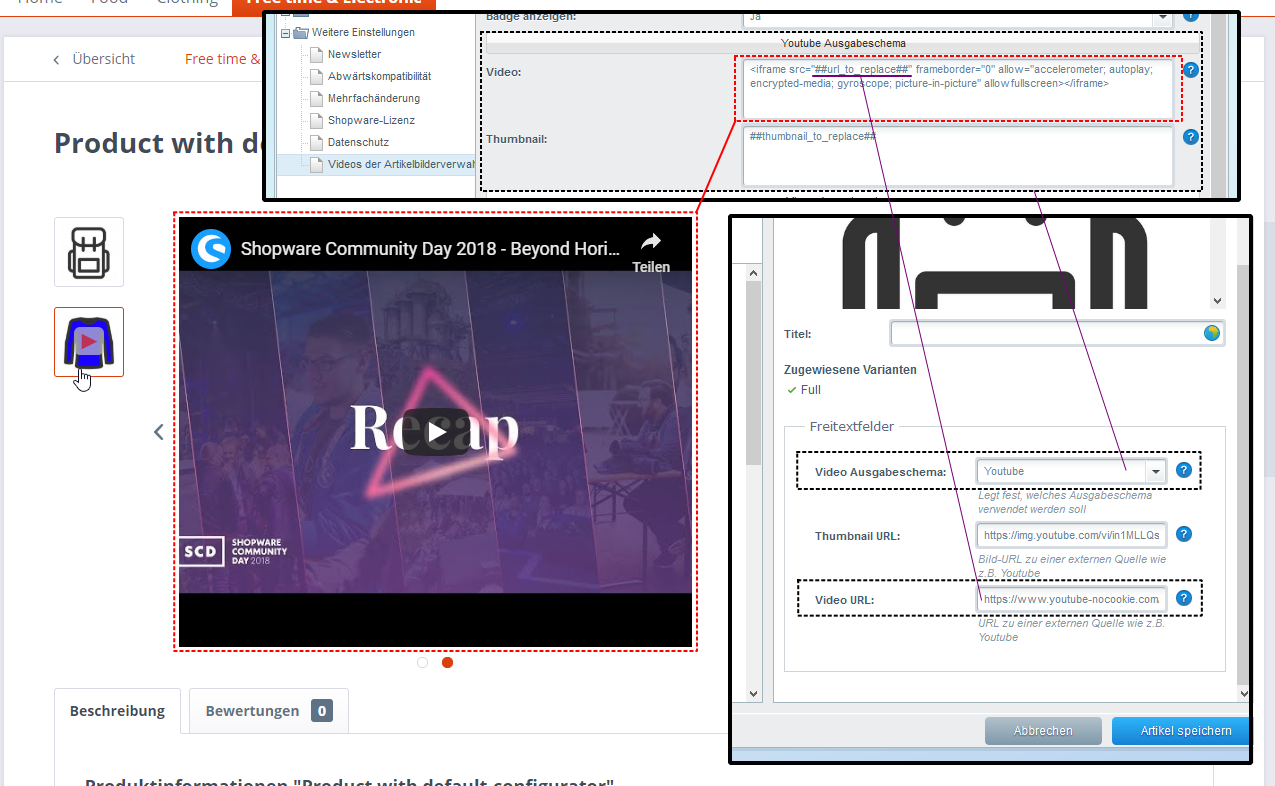Click the document icon next to Newsletter

coord(316,54)
